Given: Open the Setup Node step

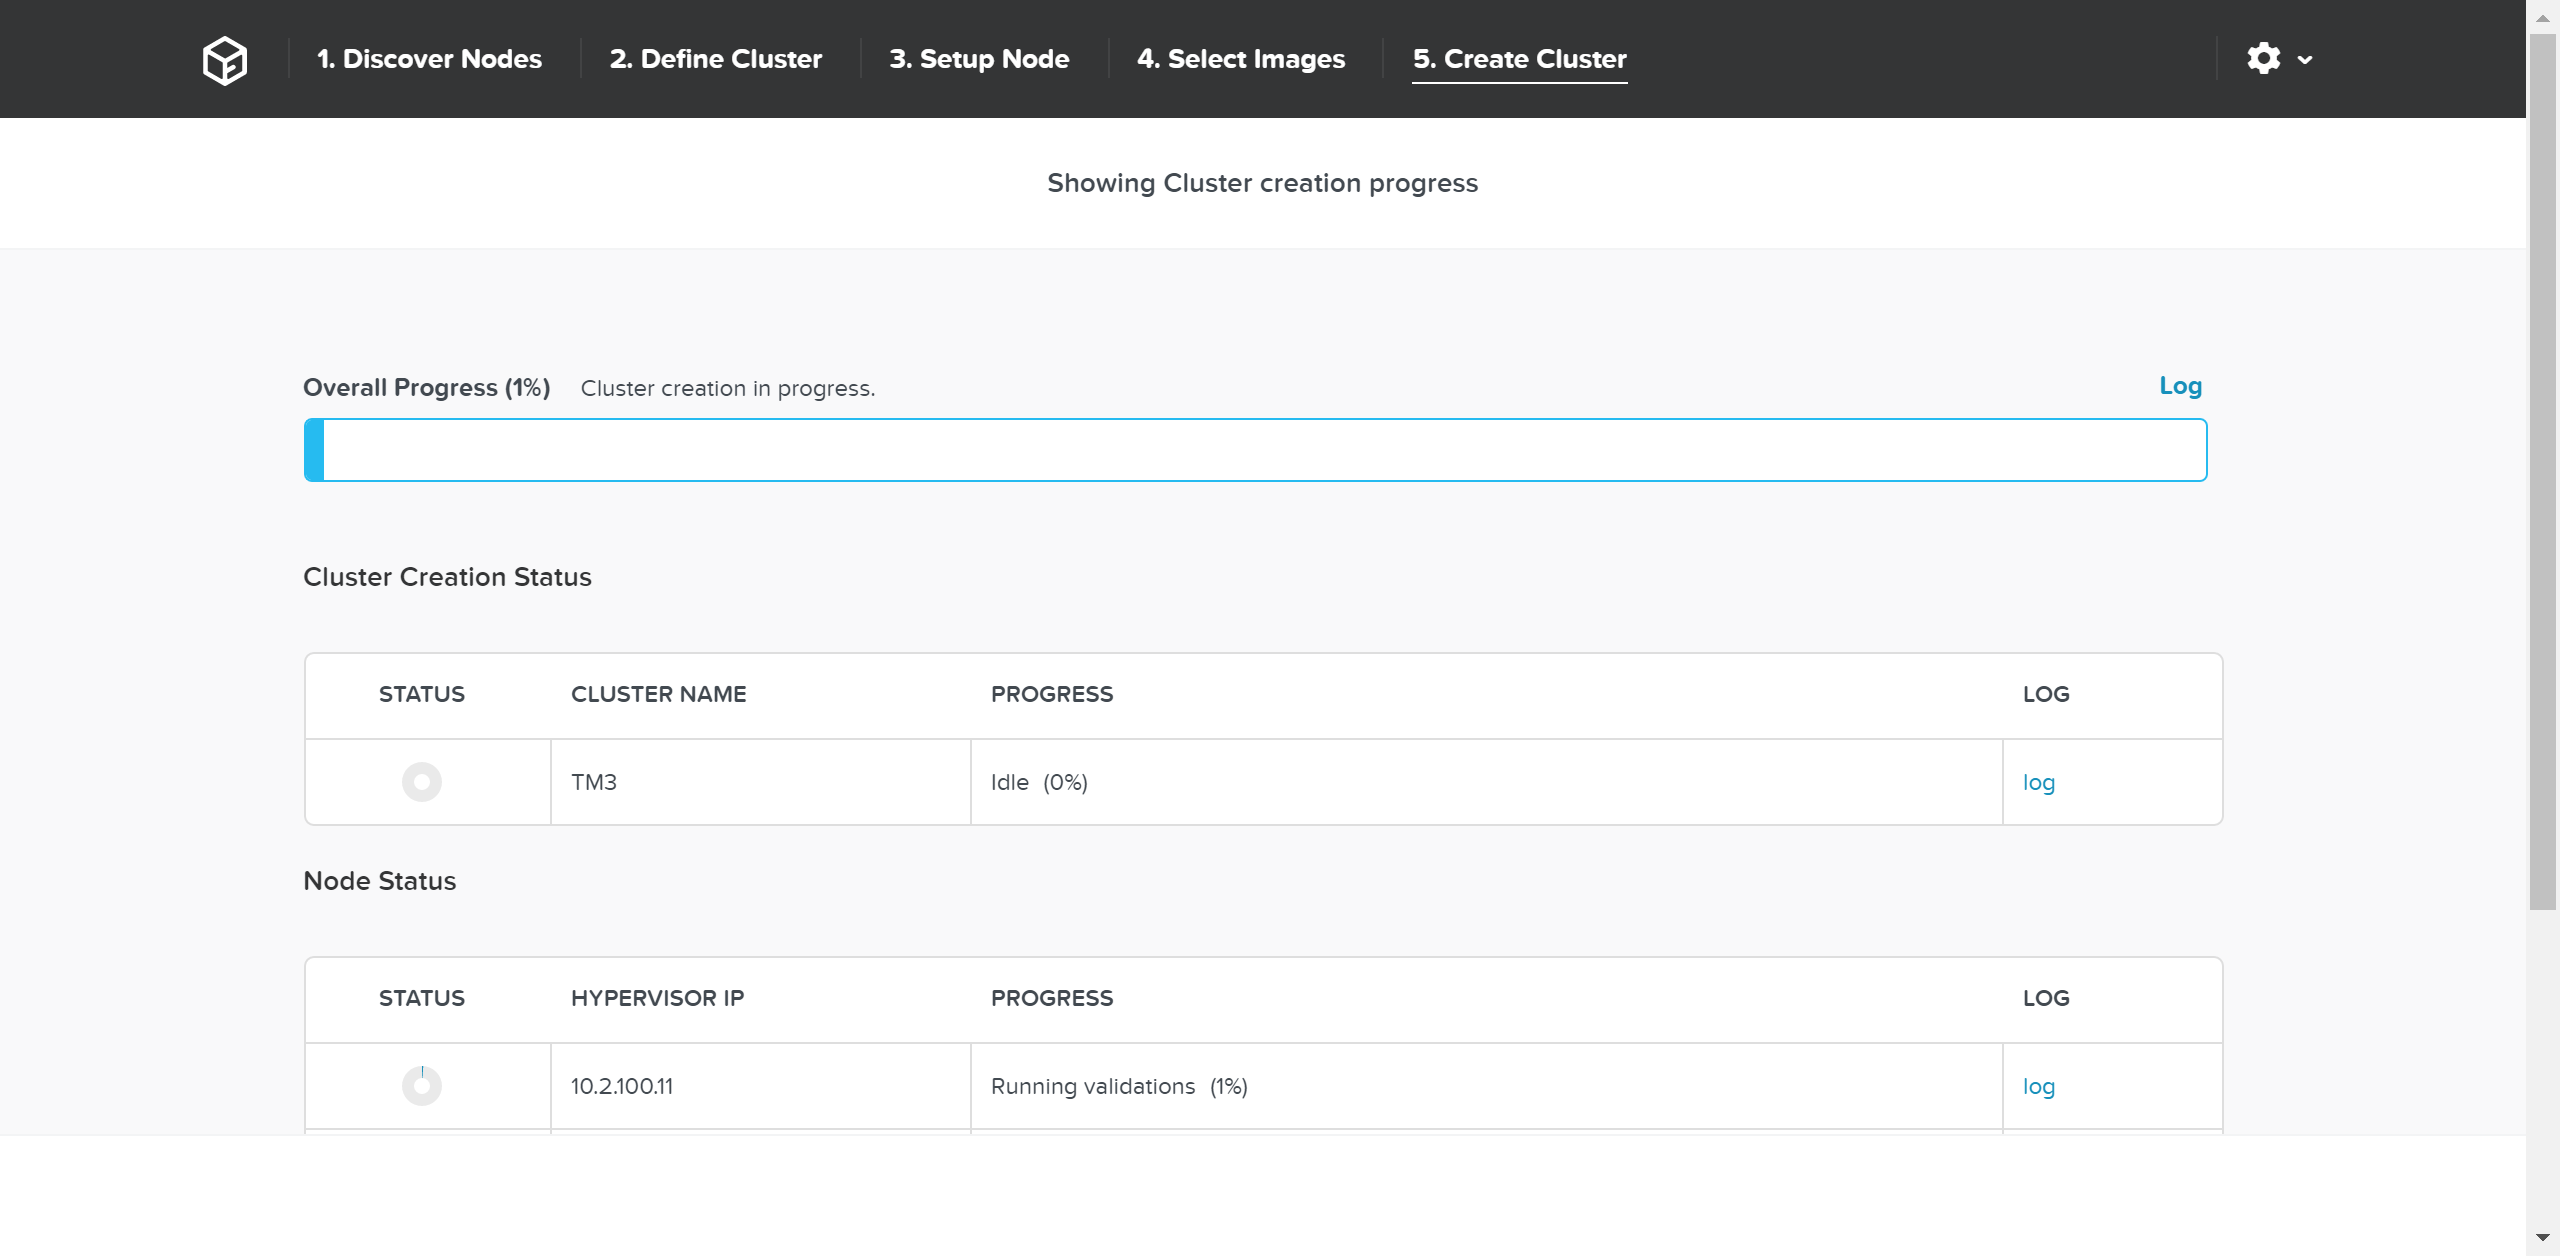Looking at the screenshot, I should (x=980, y=59).
